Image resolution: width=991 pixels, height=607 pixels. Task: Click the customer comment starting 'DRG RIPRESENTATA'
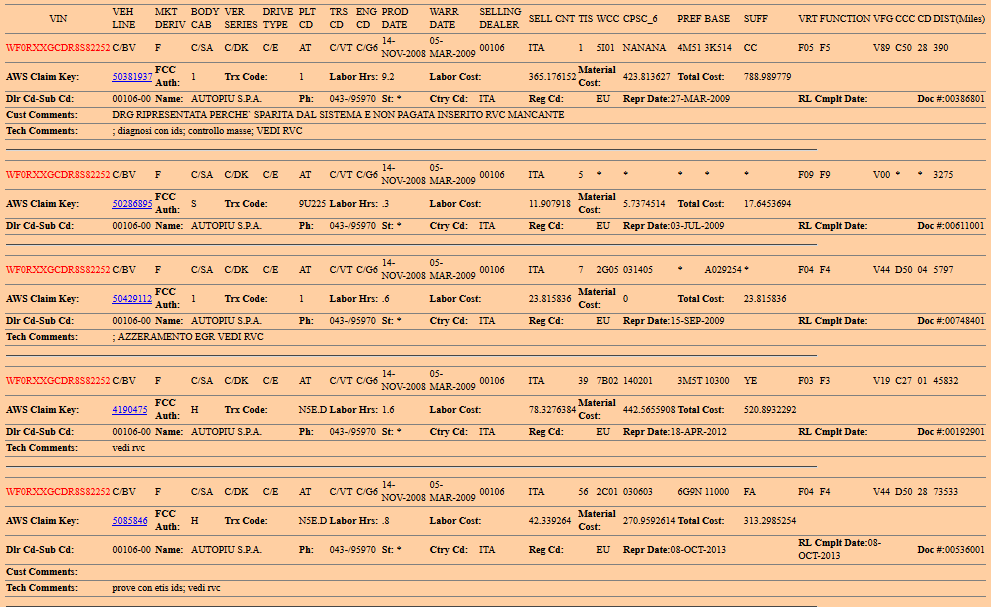(x=338, y=115)
